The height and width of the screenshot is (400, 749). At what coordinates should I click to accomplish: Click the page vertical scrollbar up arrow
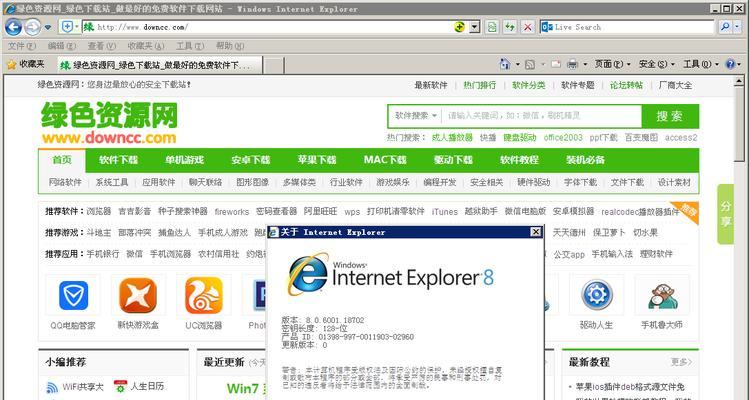tap(739, 82)
